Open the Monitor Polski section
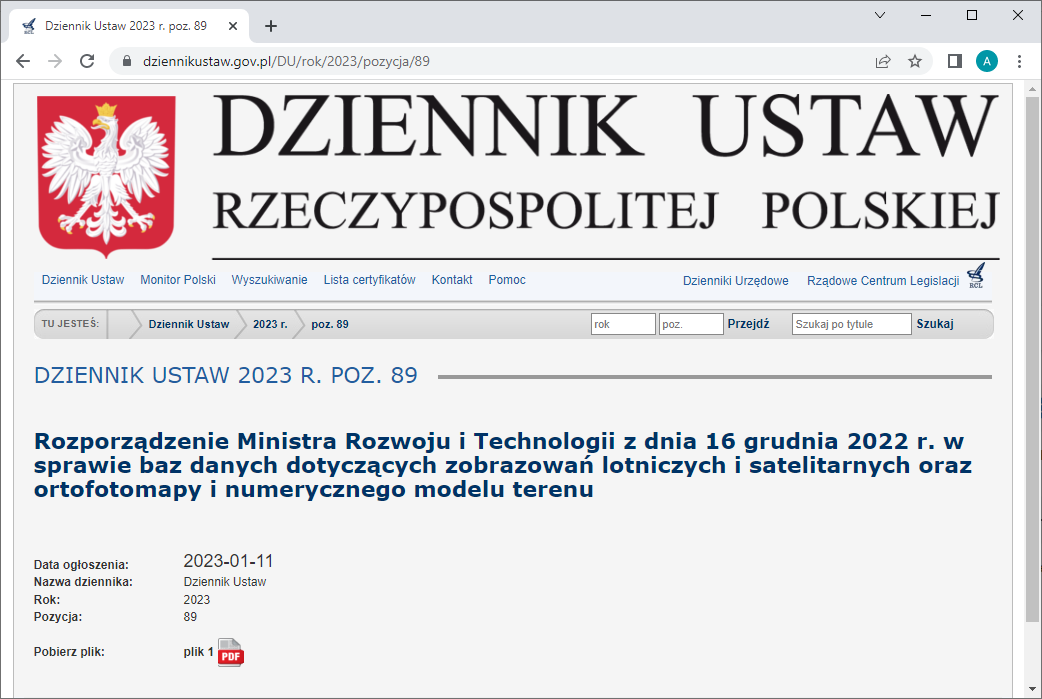Image resolution: width=1042 pixels, height=699 pixels. tap(177, 280)
